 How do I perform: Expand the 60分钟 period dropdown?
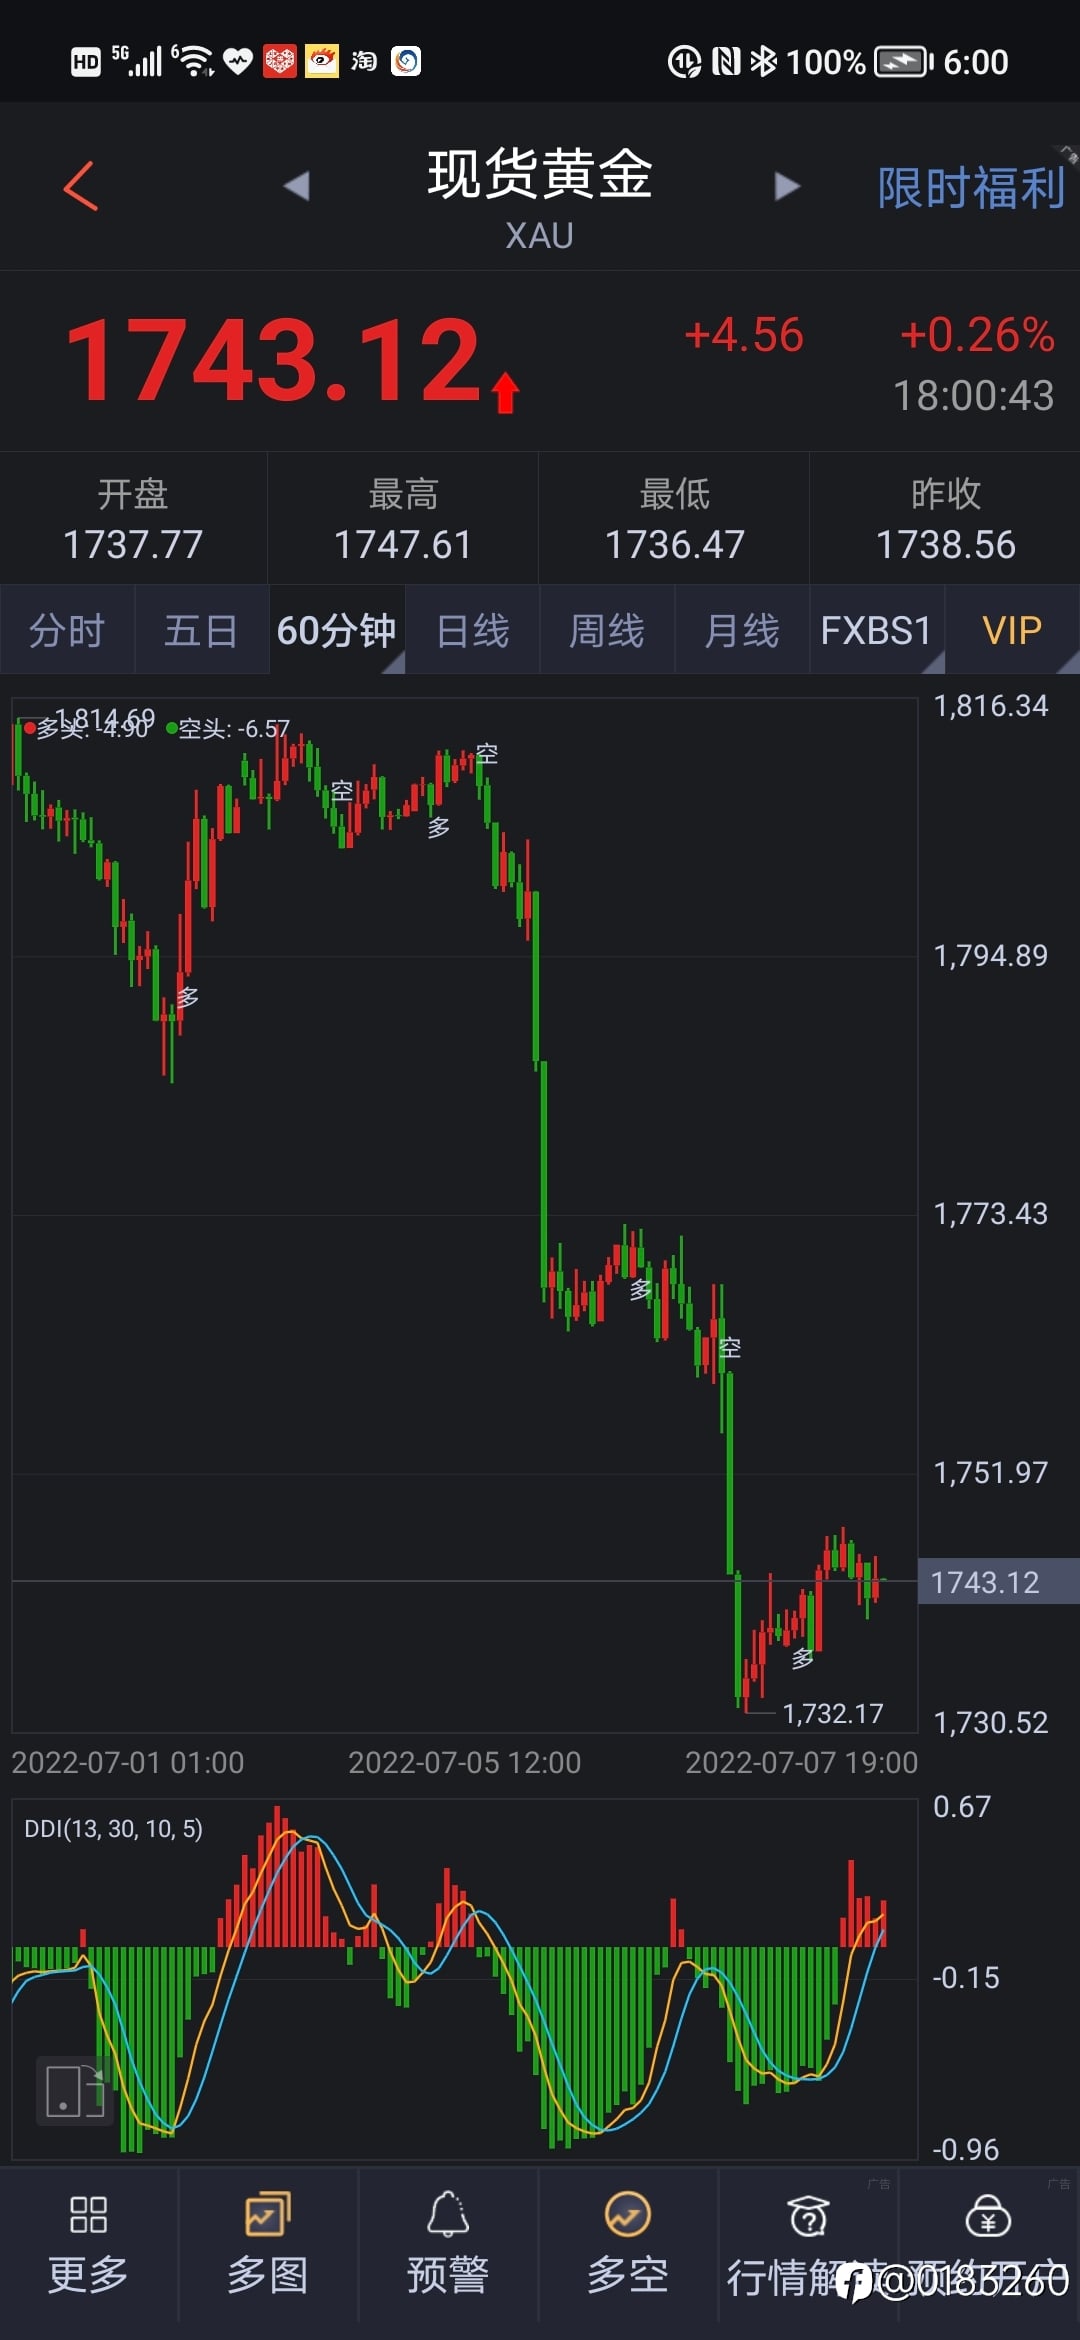(337, 630)
